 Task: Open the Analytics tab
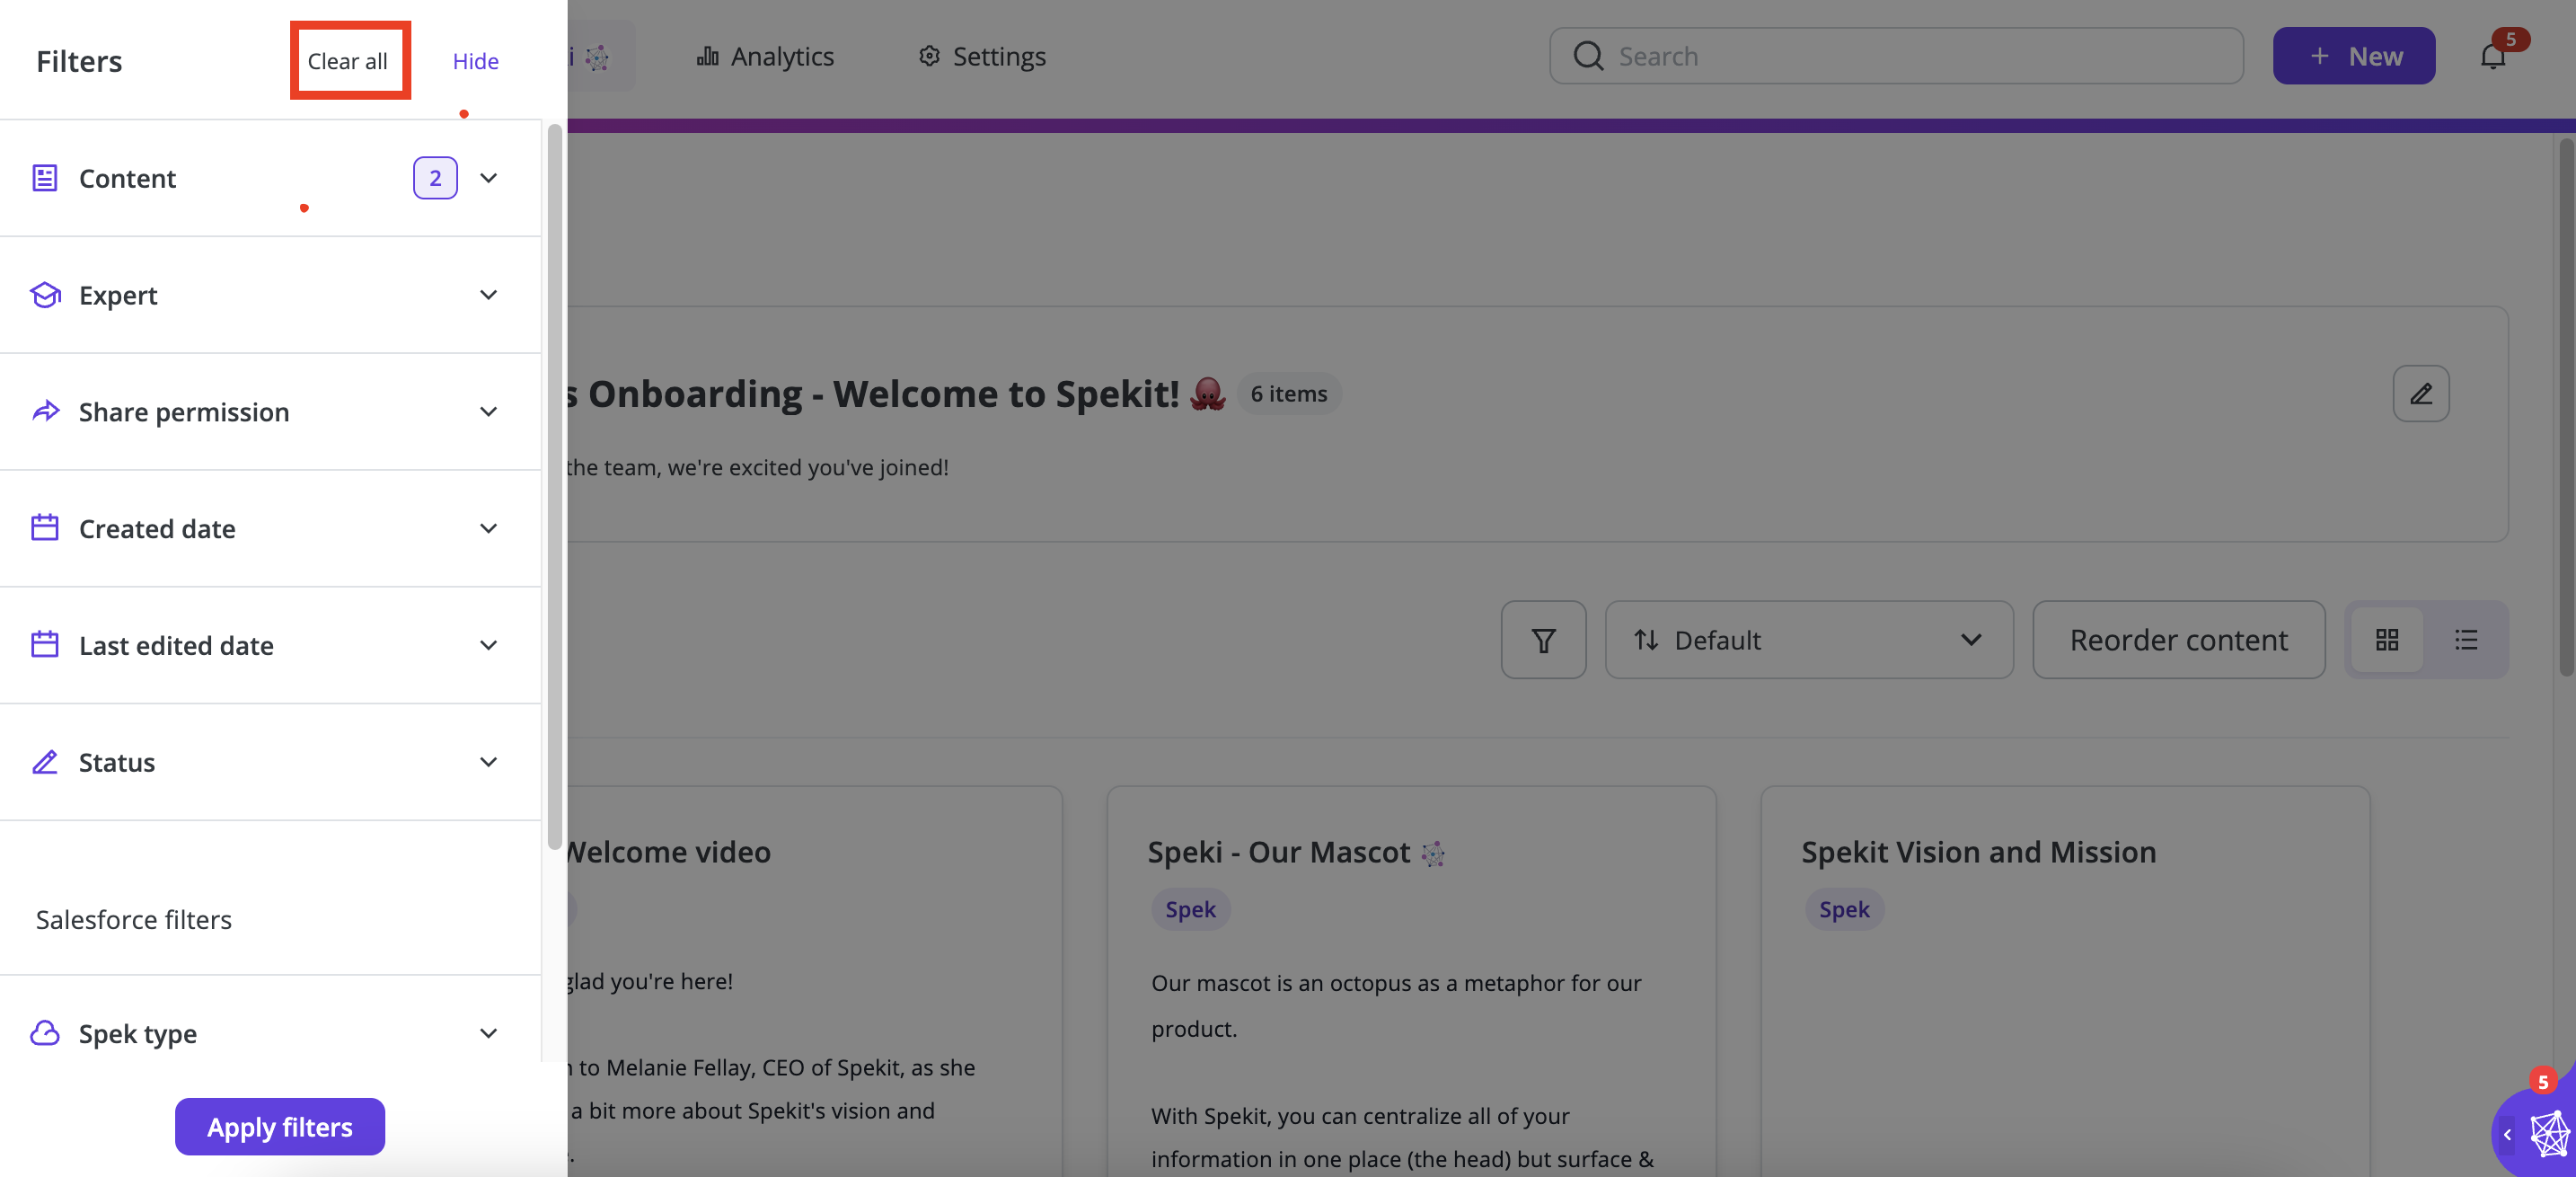(x=765, y=56)
